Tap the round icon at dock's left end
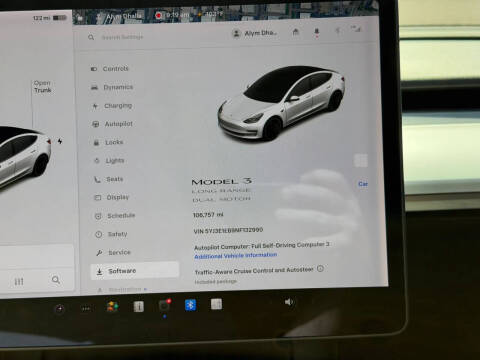This screenshot has height=360, width=480. pyautogui.click(x=60, y=309)
